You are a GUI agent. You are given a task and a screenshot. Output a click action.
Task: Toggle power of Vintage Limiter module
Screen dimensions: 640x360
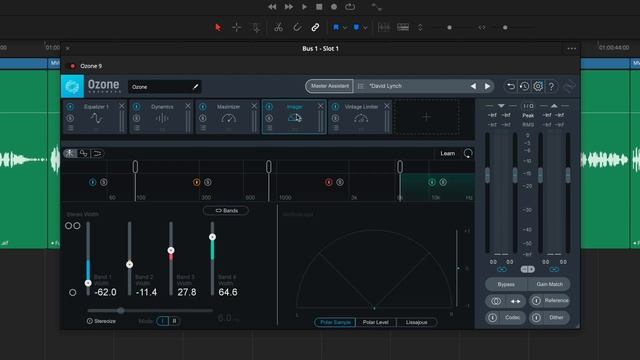pos(335,107)
